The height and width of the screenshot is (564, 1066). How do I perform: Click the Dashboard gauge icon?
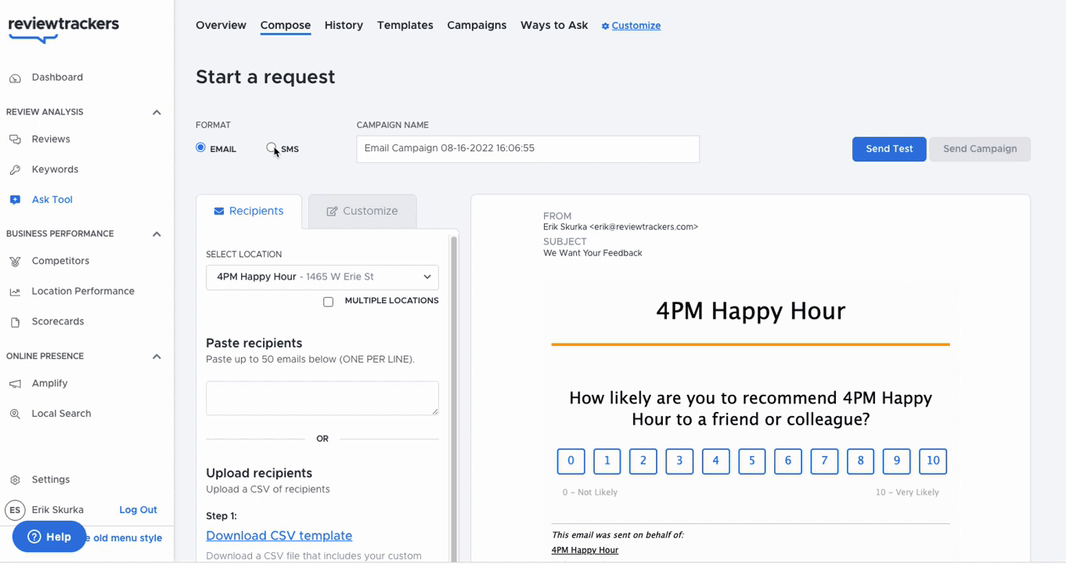pos(15,78)
